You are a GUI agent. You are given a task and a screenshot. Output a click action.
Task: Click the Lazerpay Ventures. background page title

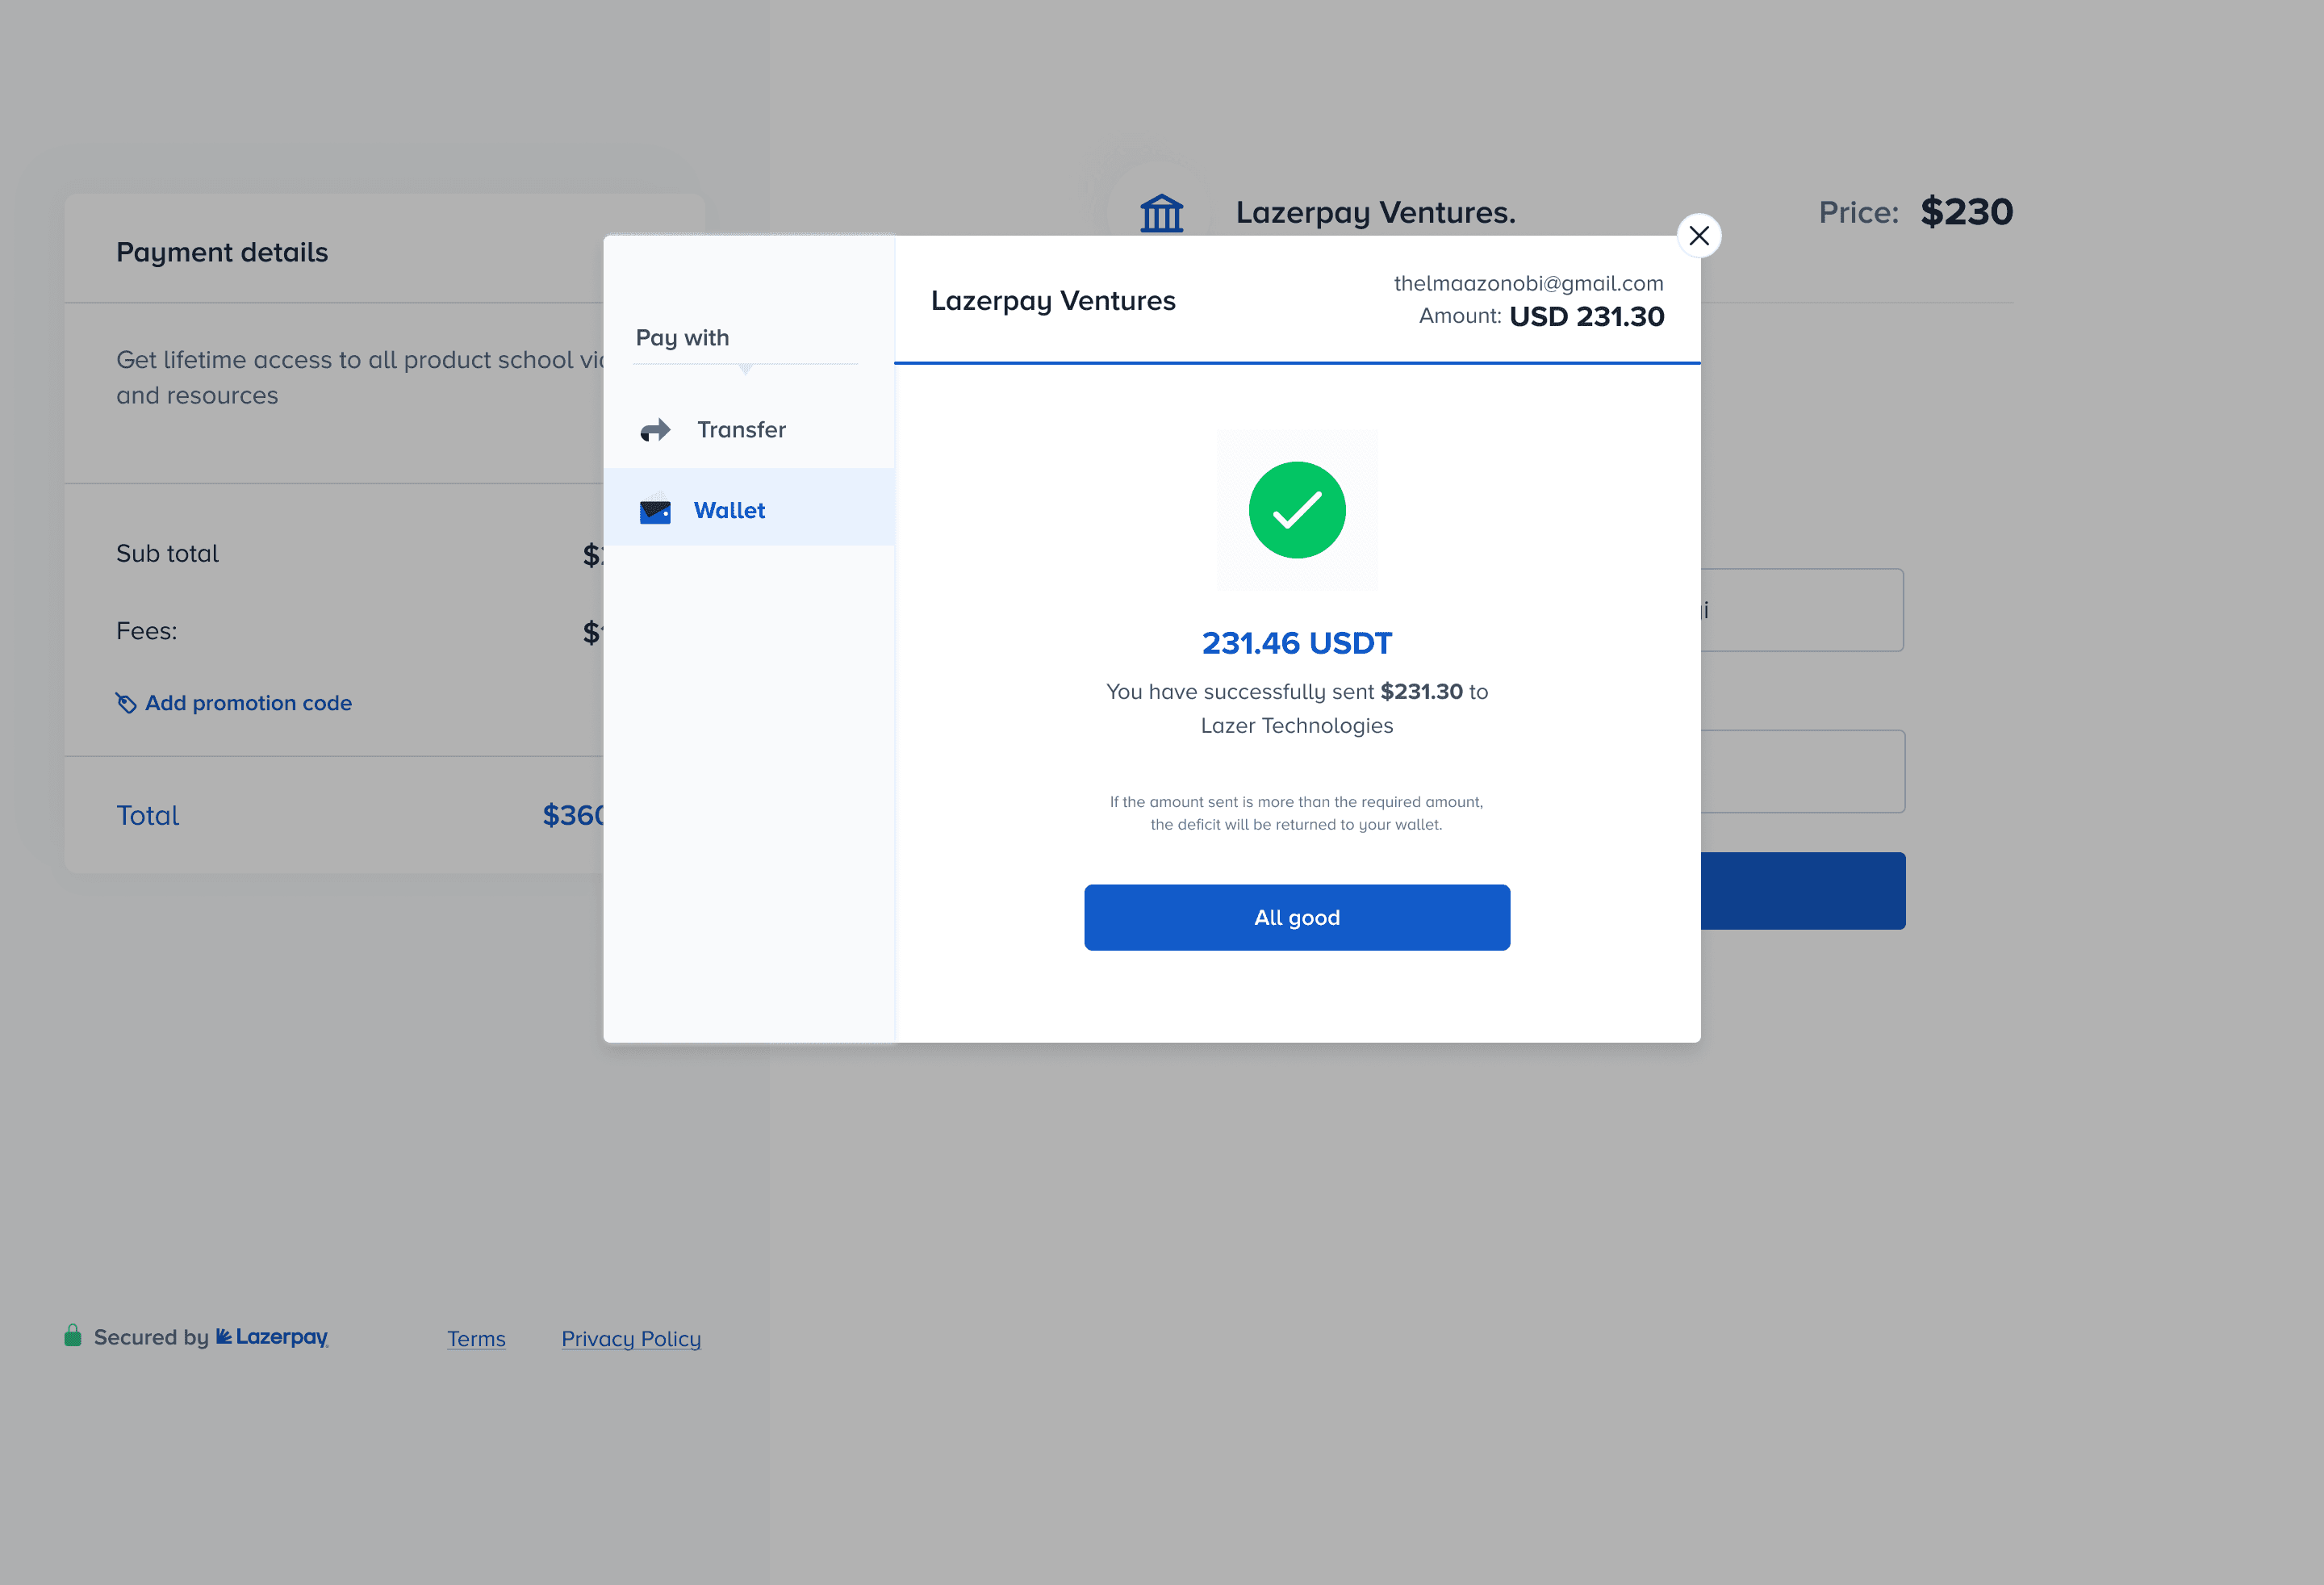tap(1375, 212)
